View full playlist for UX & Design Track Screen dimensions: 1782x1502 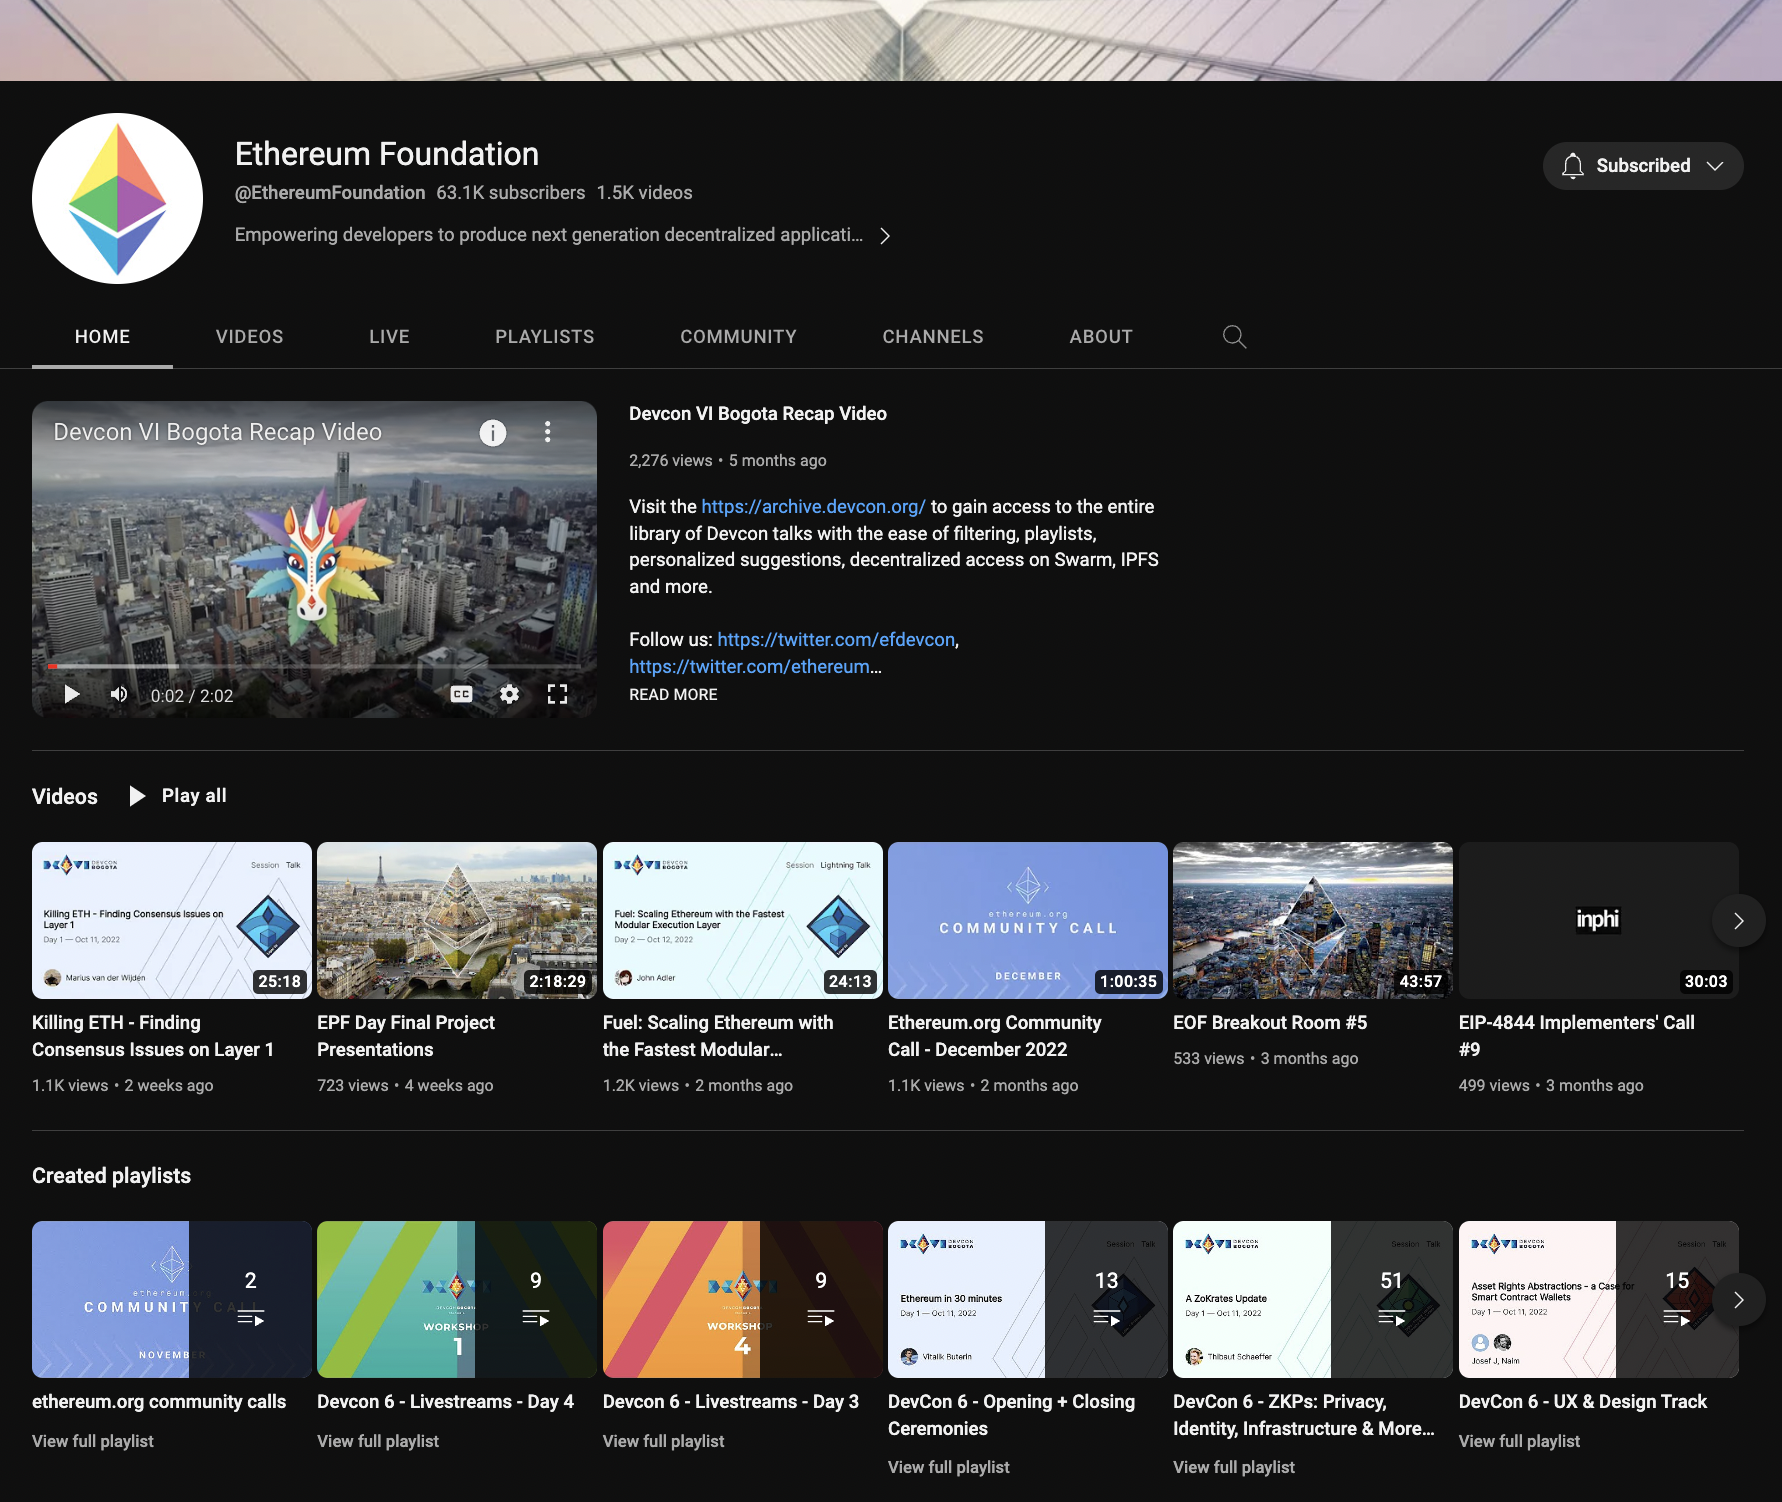pyautogui.click(x=1519, y=1441)
